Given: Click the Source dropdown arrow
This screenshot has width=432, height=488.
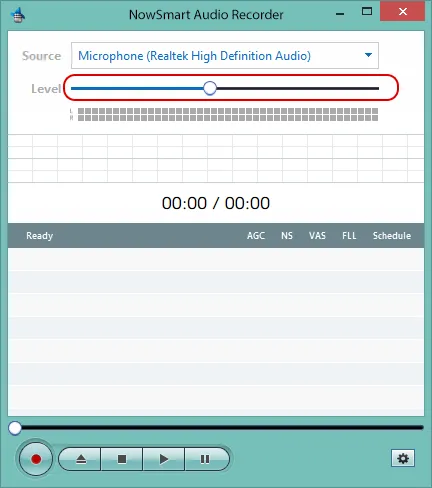Looking at the screenshot, I should pos(368,55).
